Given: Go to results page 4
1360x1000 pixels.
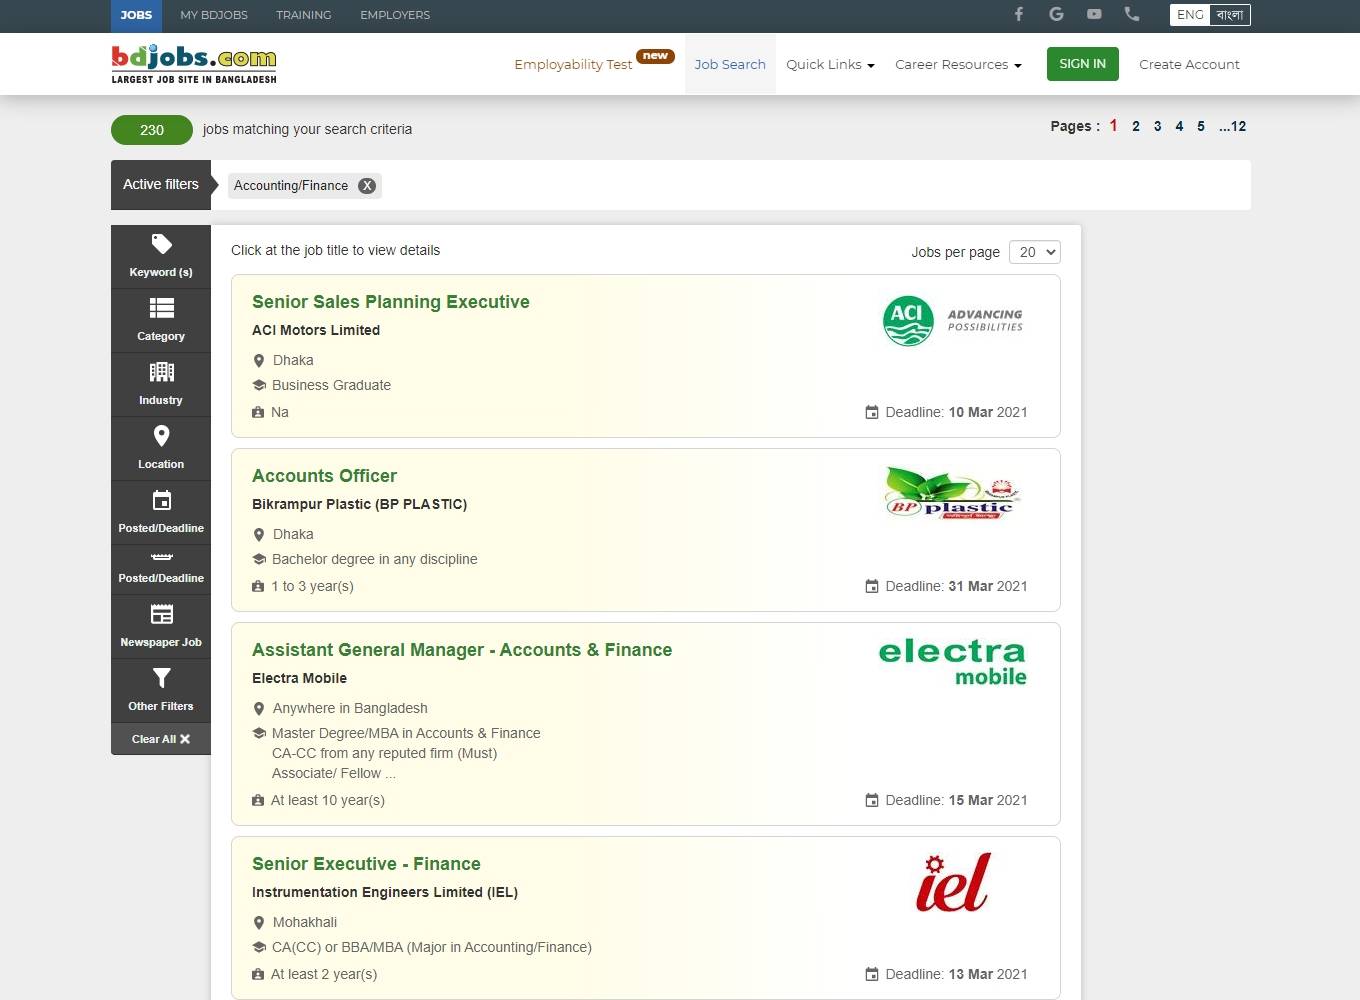Looking at the screenshot, I should (1179, 126).
